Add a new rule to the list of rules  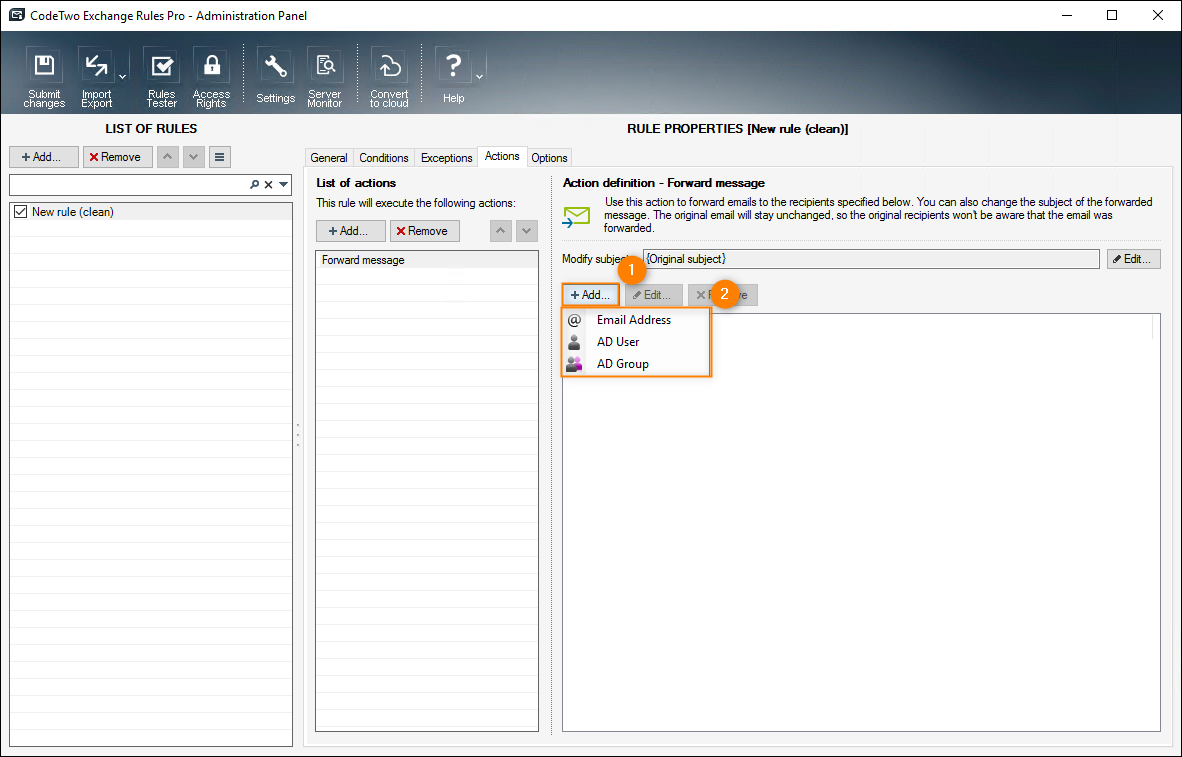point(44,157)
